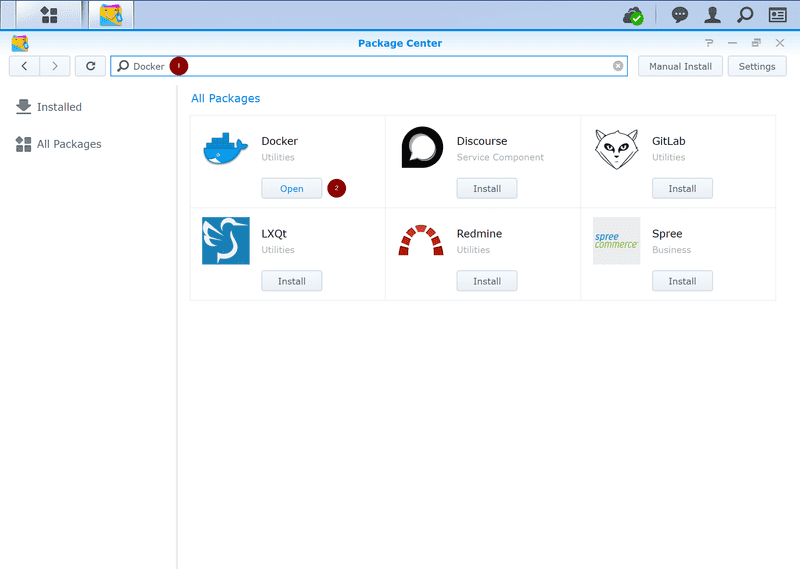
Task: Refresh the package list
Action: click(x=90, y=66)
